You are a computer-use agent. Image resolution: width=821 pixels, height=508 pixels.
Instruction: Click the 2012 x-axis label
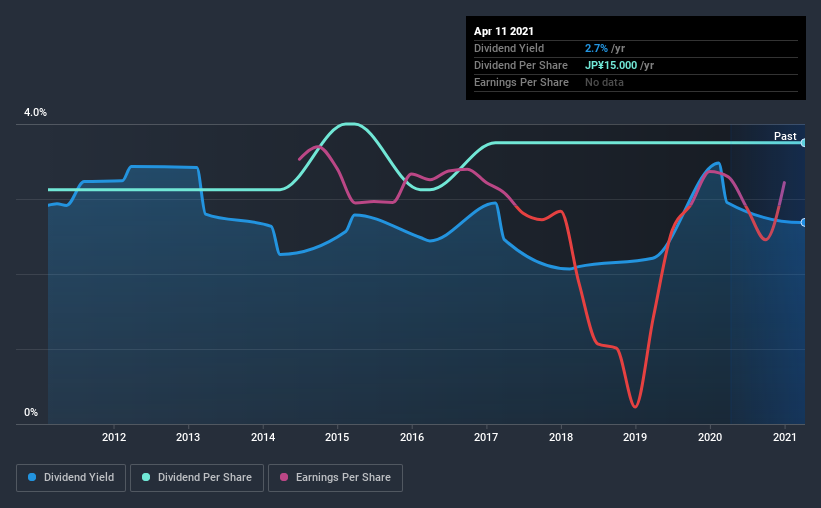pos(114,437)
